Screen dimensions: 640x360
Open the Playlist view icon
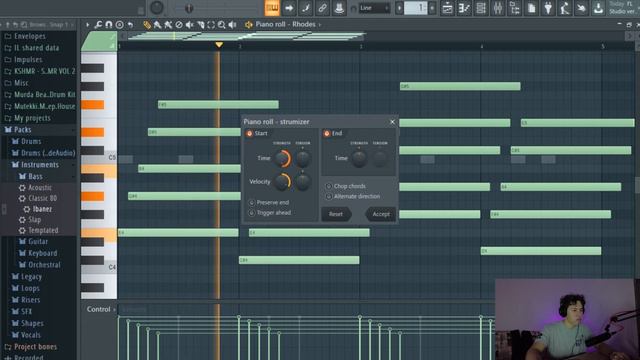click(447, 8)
